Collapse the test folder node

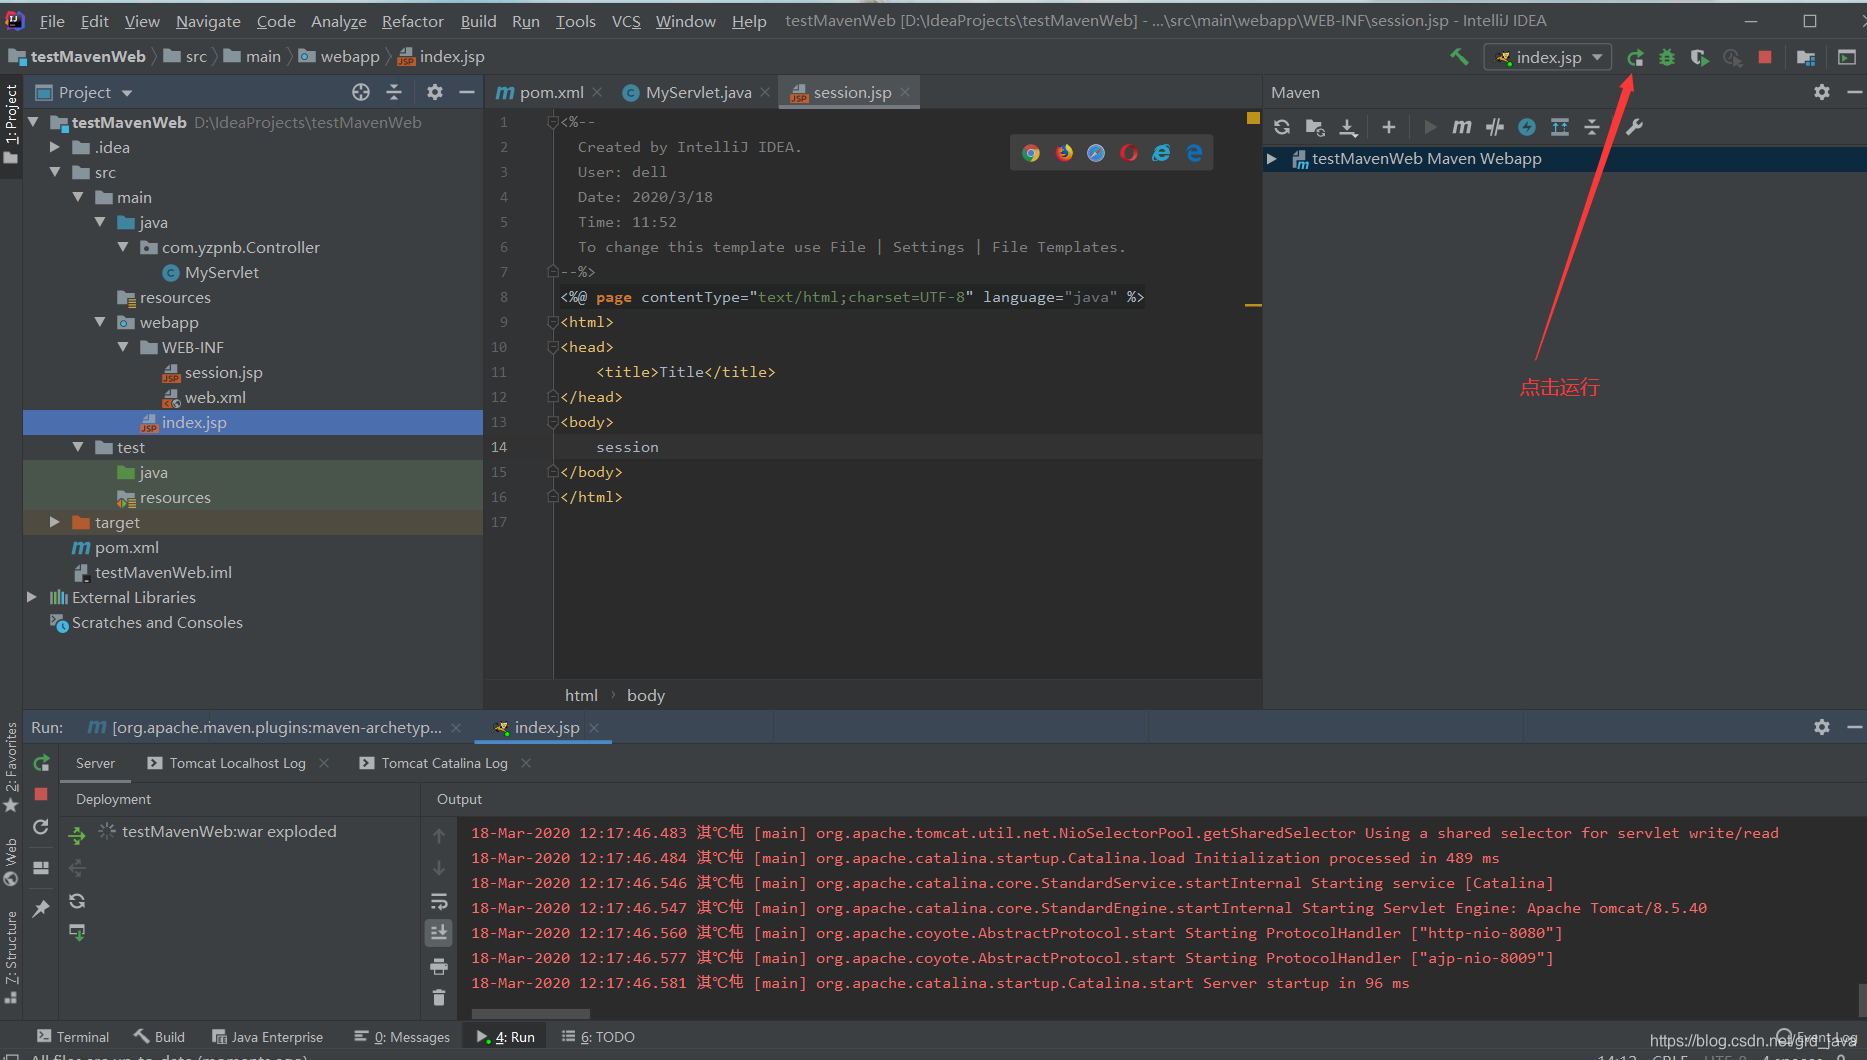[x=78, y=447]
